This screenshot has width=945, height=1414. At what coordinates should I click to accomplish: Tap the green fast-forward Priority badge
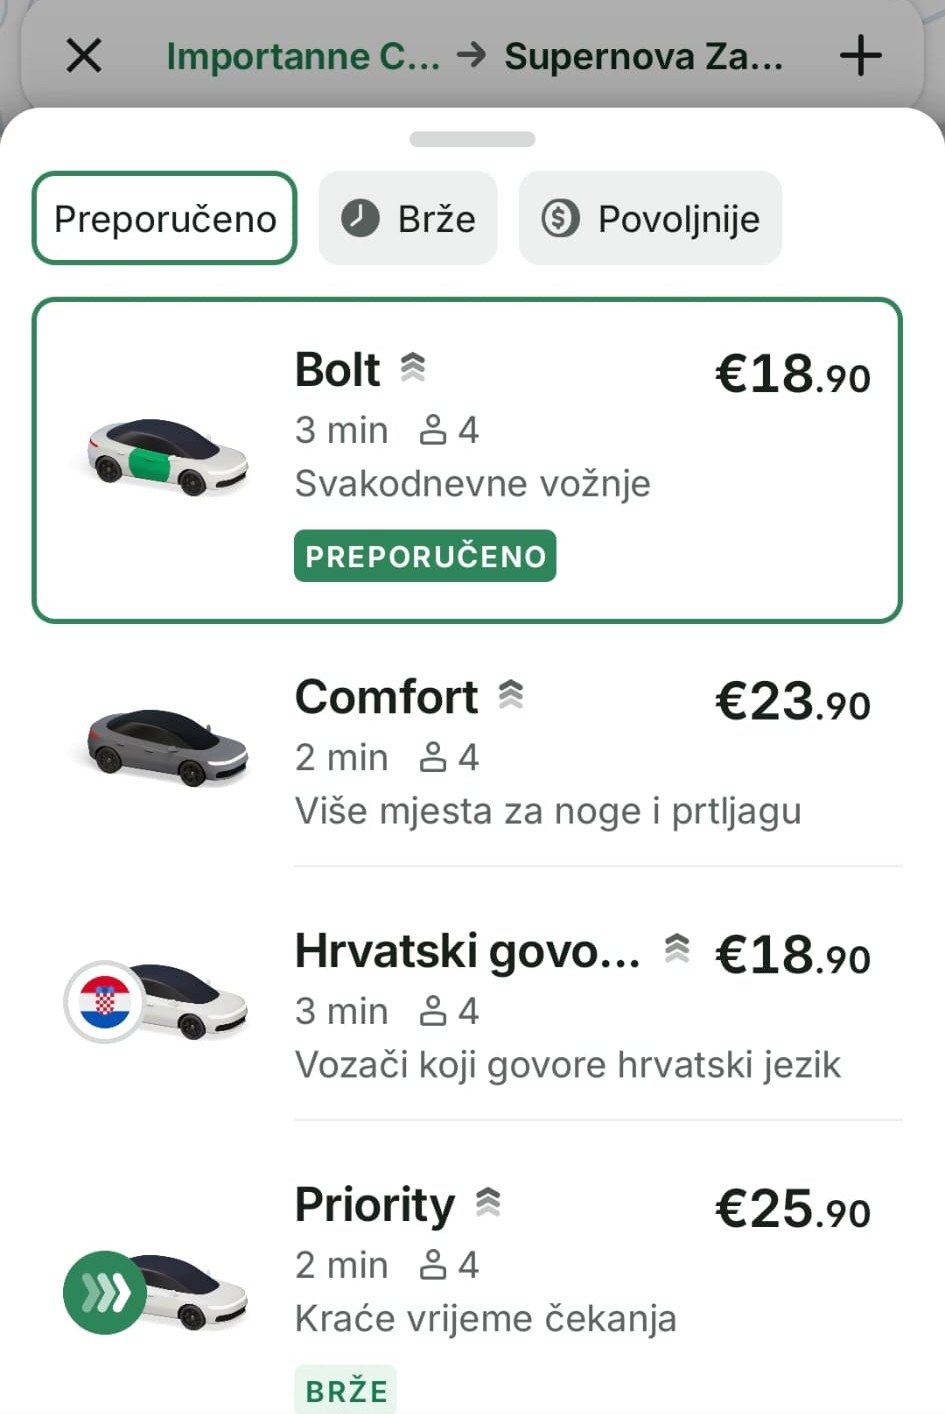click(x=105, y=1292)
